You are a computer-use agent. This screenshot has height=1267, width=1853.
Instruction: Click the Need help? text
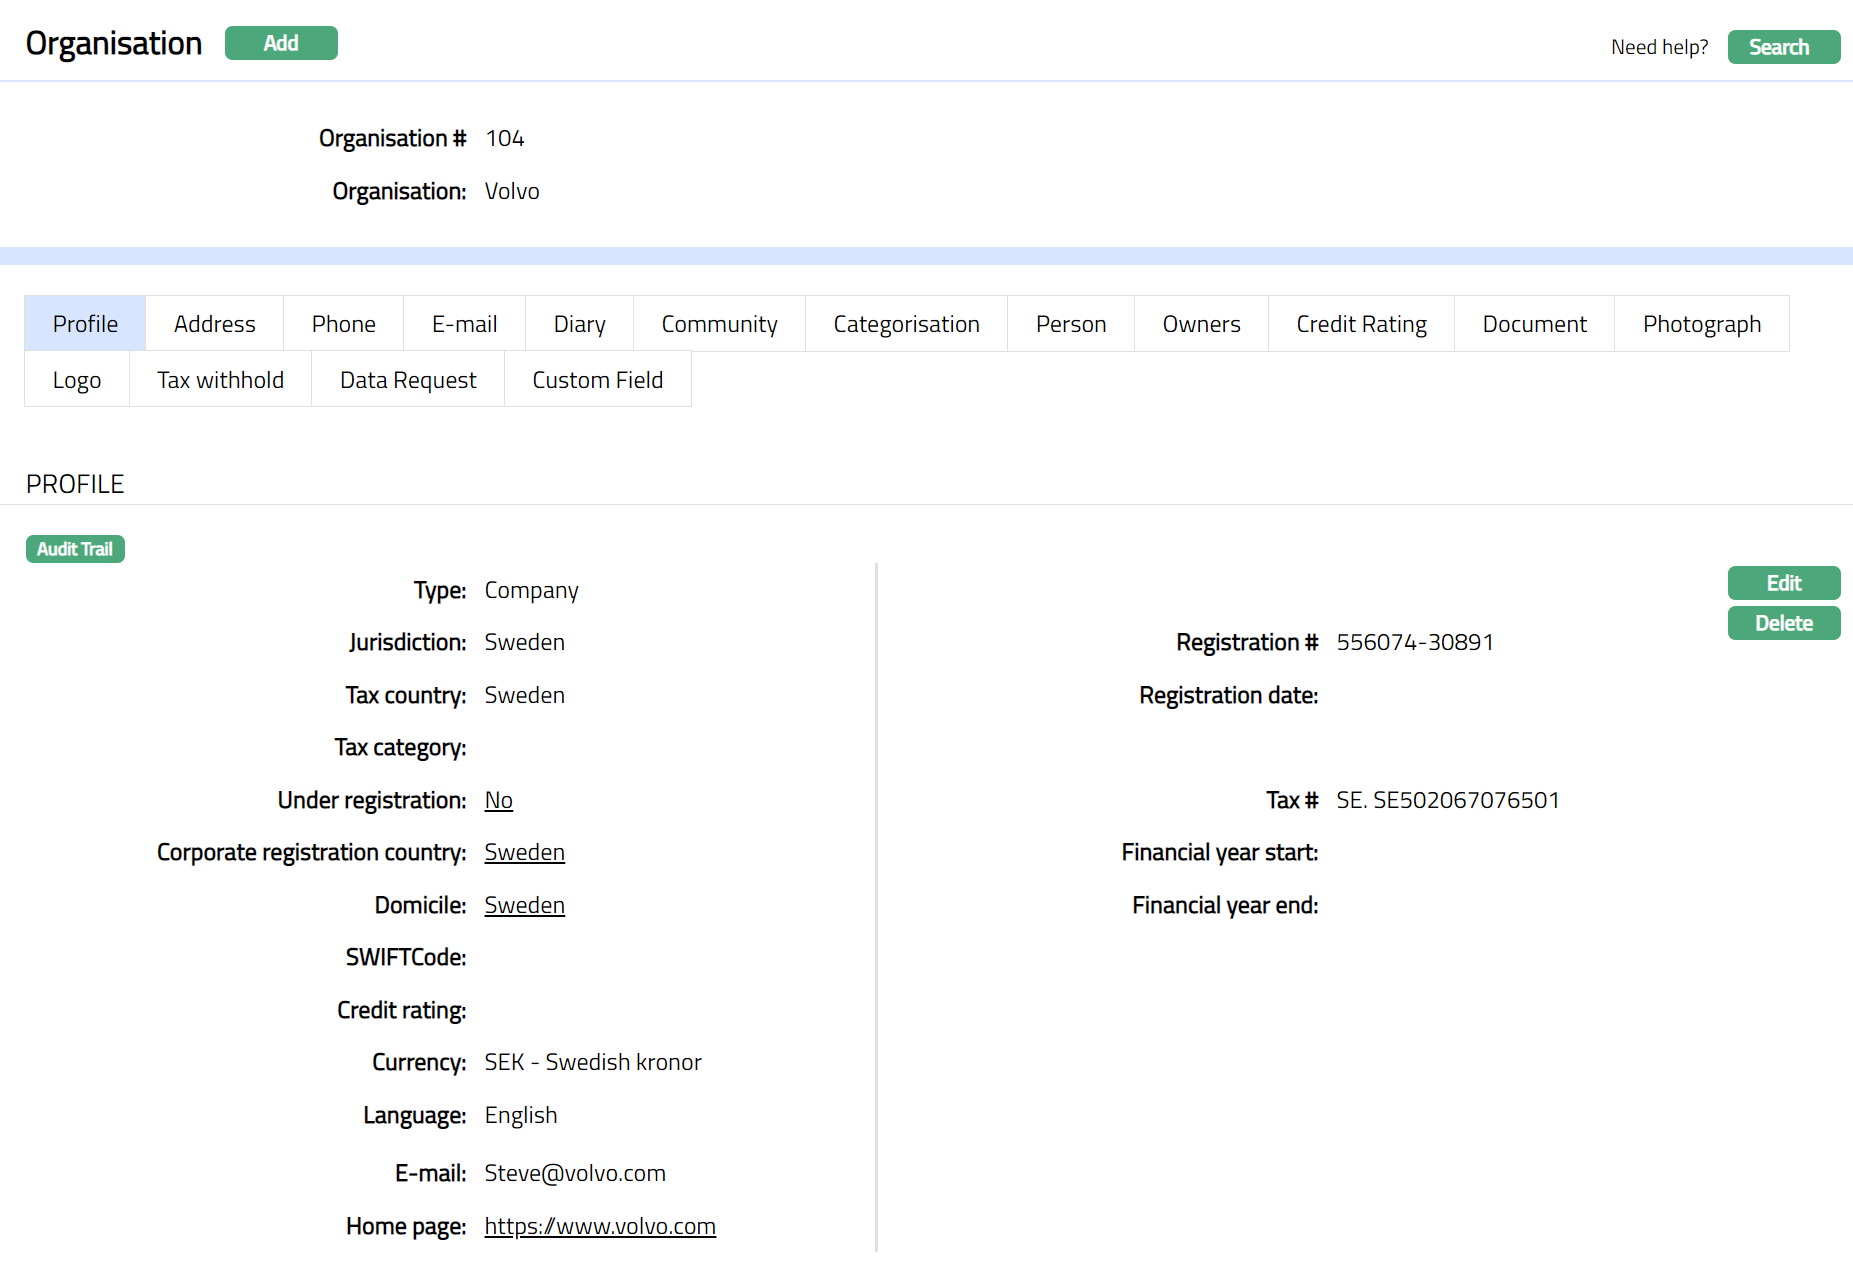(x=1659, y=47)
